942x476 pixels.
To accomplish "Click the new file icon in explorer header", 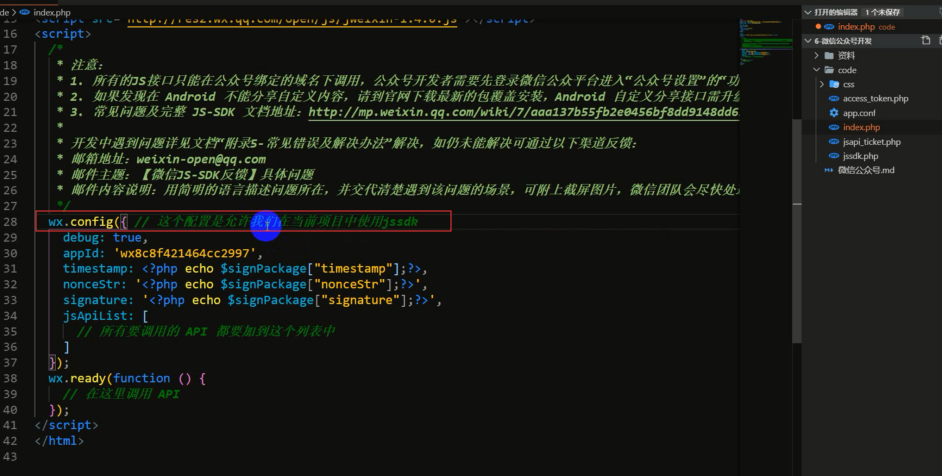I will coord(926,40).
